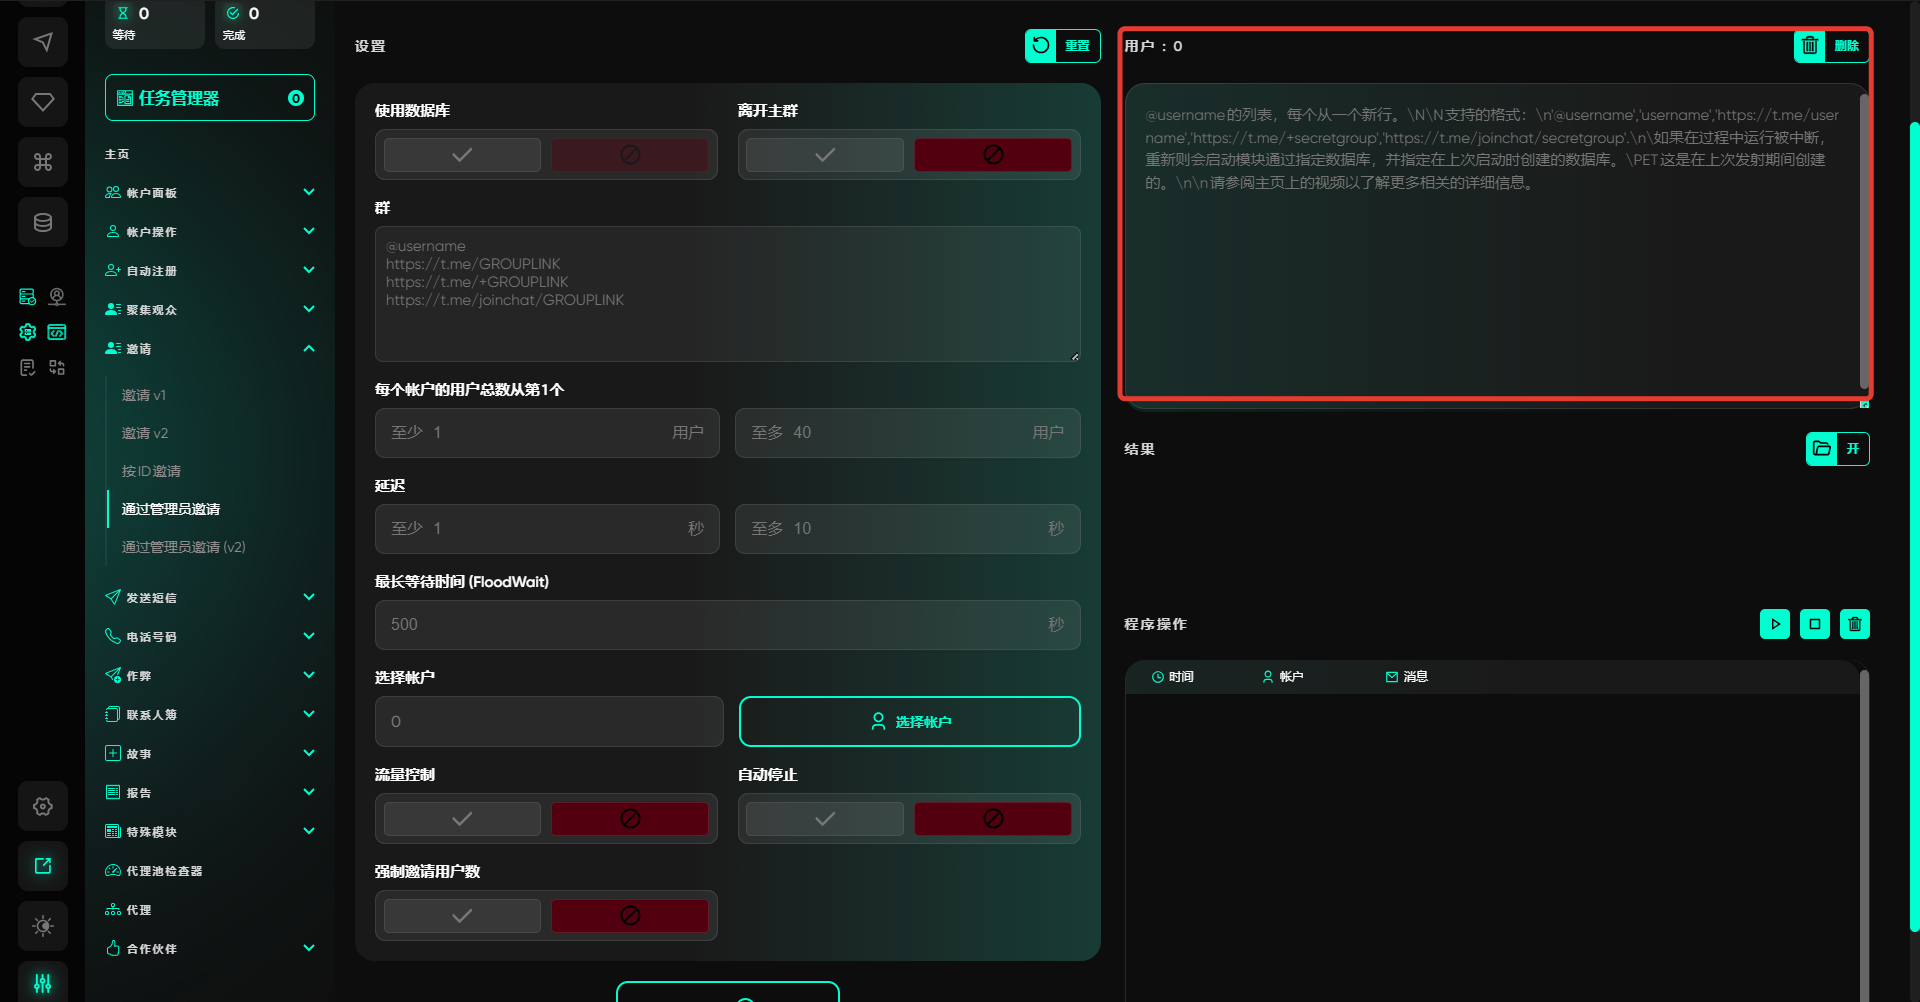Click the 选择帐户 button
Image resolution: width=1920 pixels, height=1002 pixels.
coord(909,722)
